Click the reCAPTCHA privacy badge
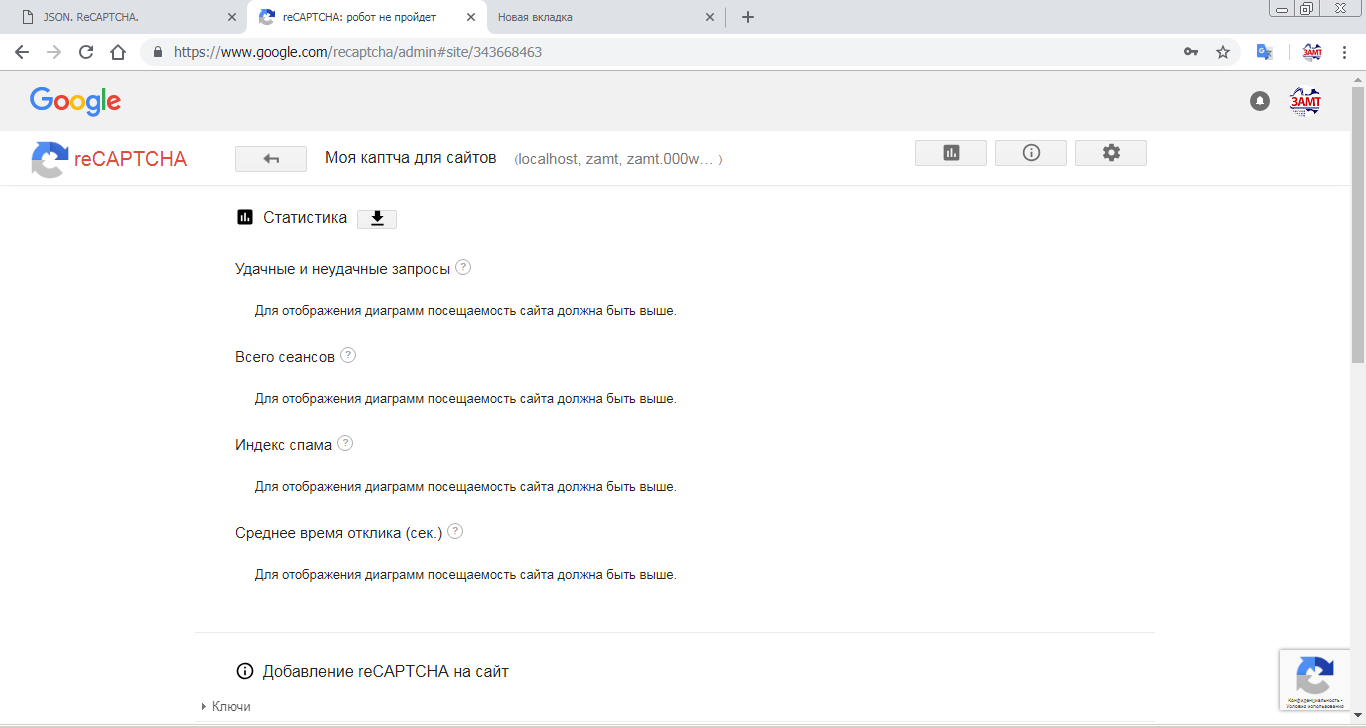This screenshot has width=1366, height=728. pos(1315,680)
